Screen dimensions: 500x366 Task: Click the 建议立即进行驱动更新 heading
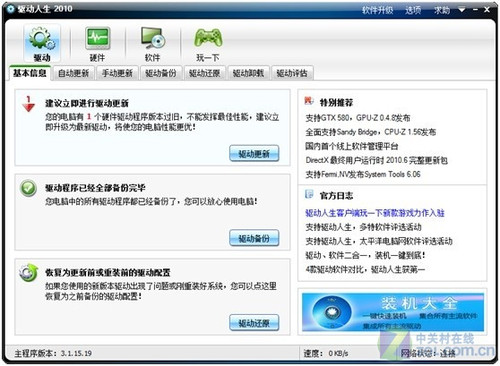pos(87,103)
